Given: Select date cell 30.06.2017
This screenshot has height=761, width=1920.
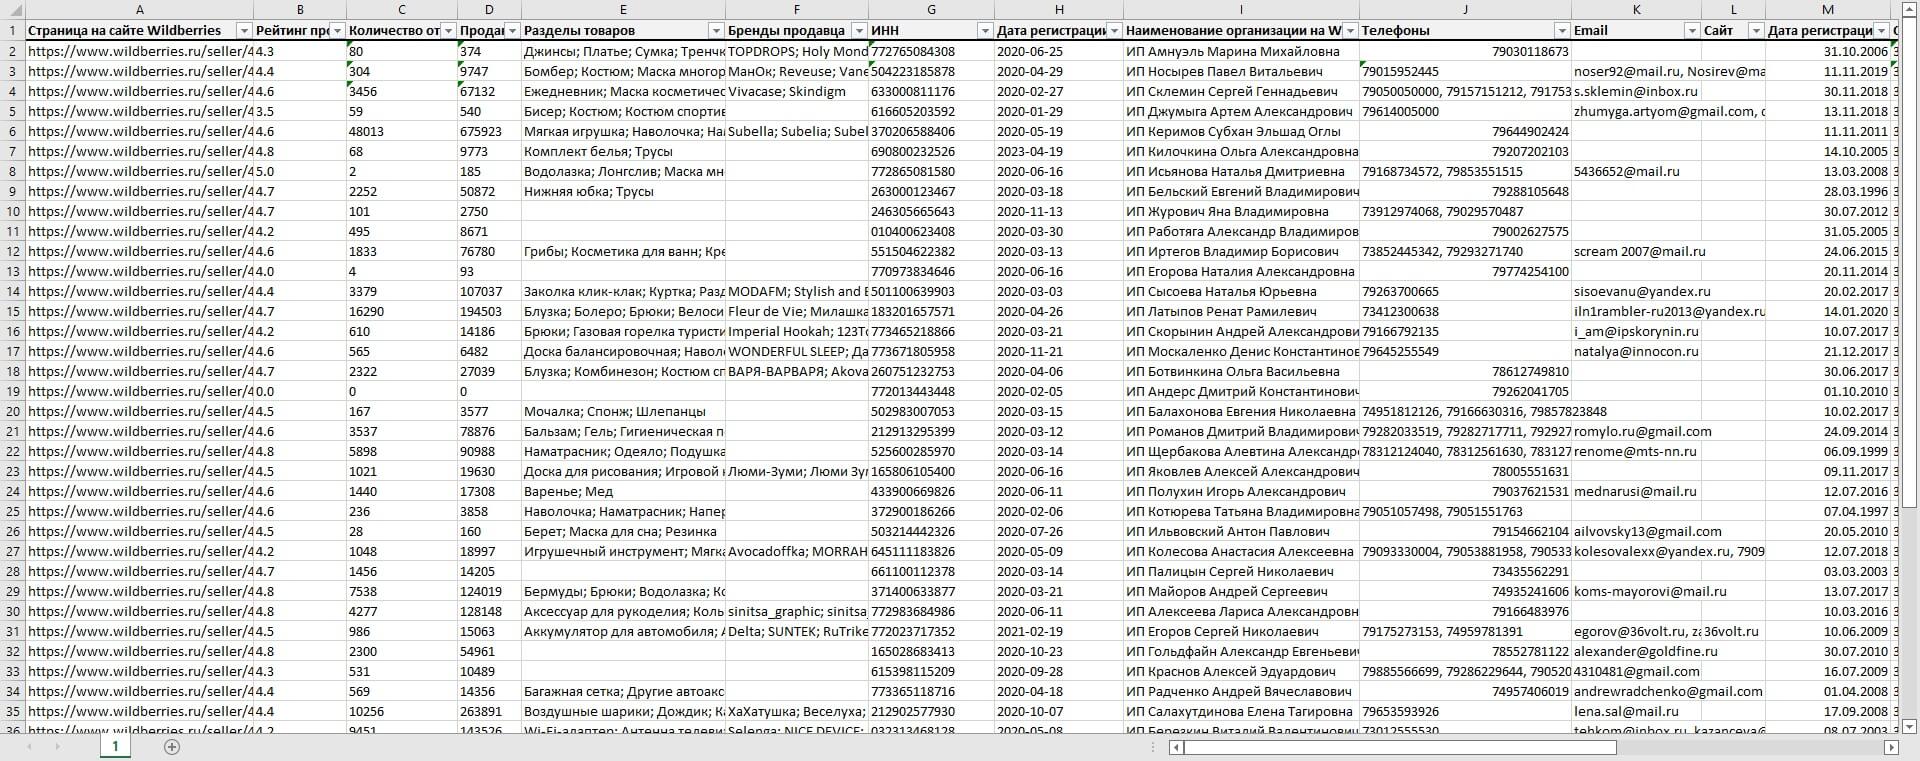Looking at the screenshot, I should [1828, 371].
